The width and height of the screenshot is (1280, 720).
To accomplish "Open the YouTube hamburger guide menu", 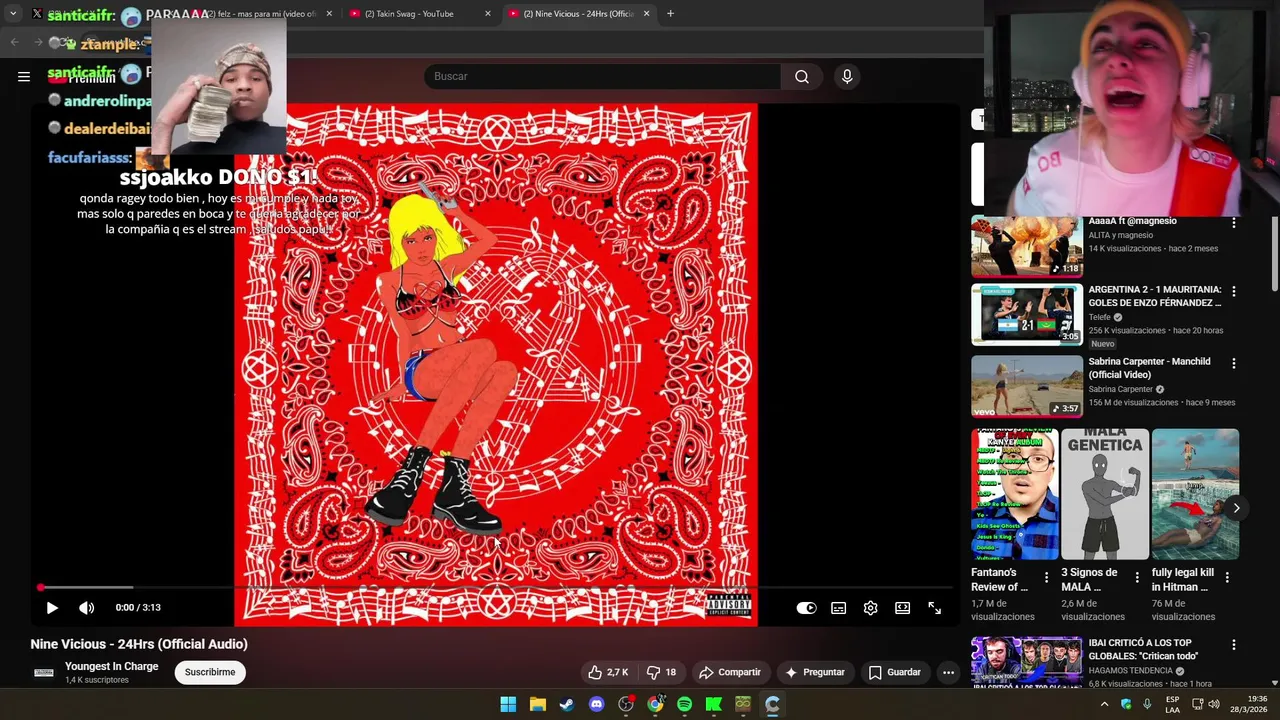I will (x=24, y=76).
